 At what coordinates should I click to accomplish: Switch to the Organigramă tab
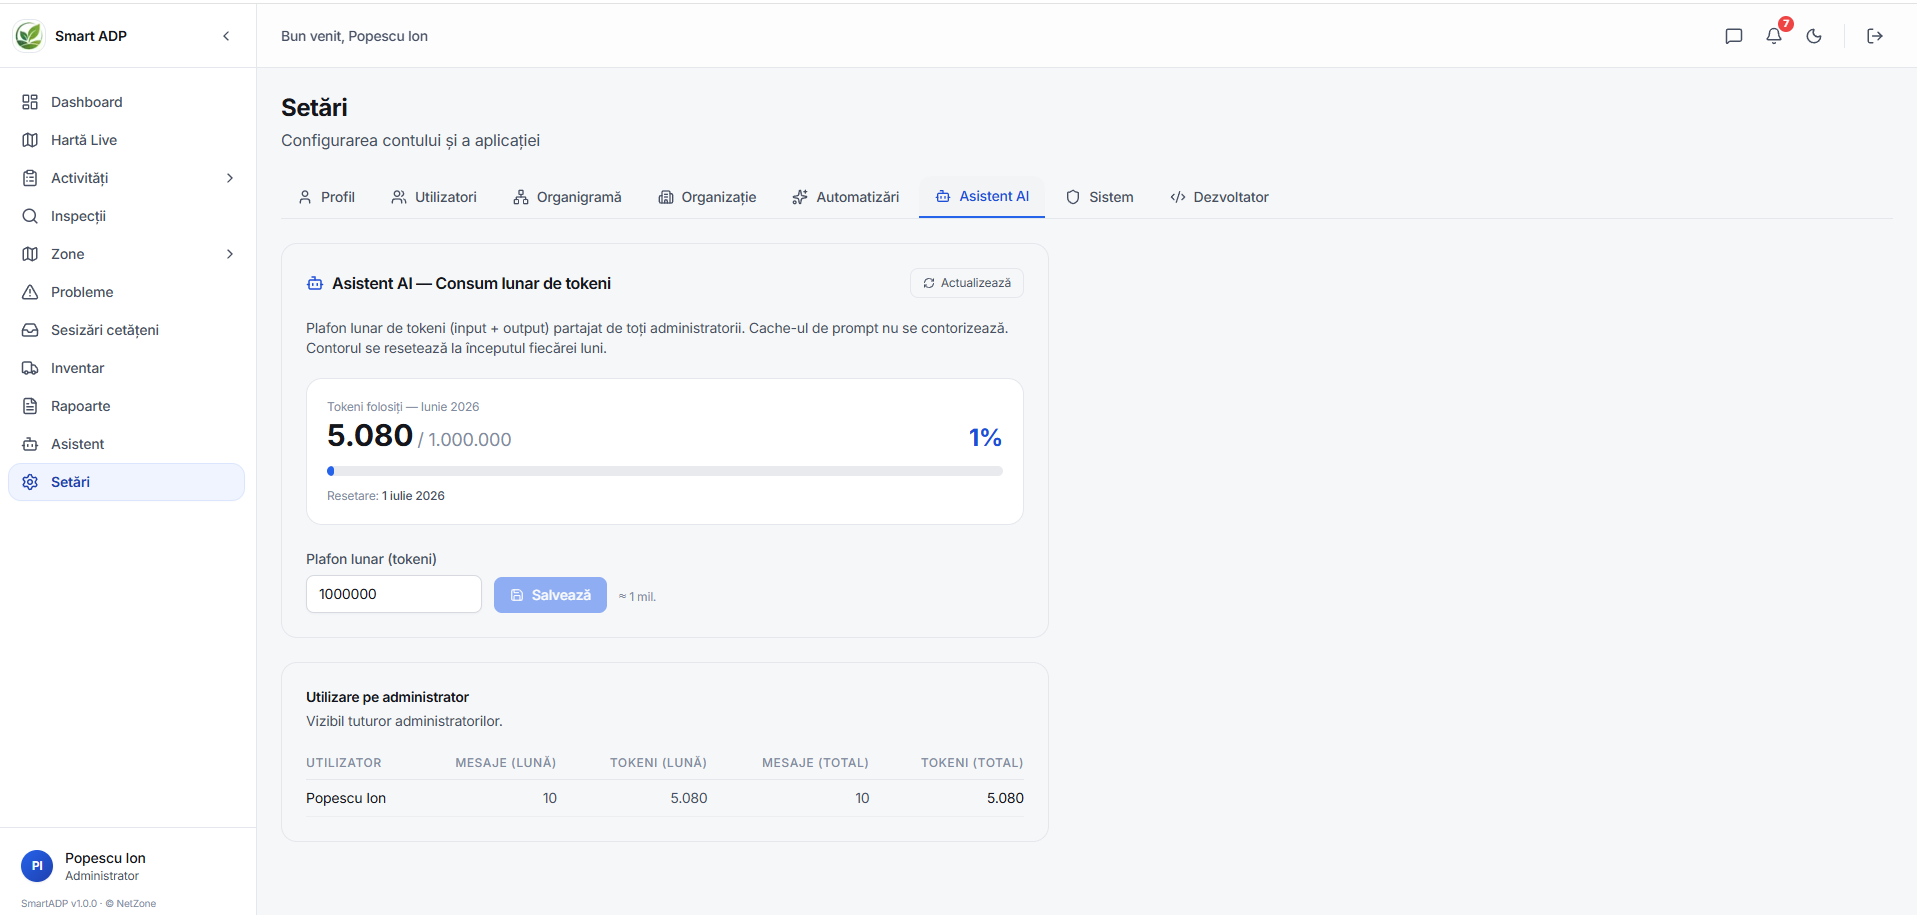point(567,197)
